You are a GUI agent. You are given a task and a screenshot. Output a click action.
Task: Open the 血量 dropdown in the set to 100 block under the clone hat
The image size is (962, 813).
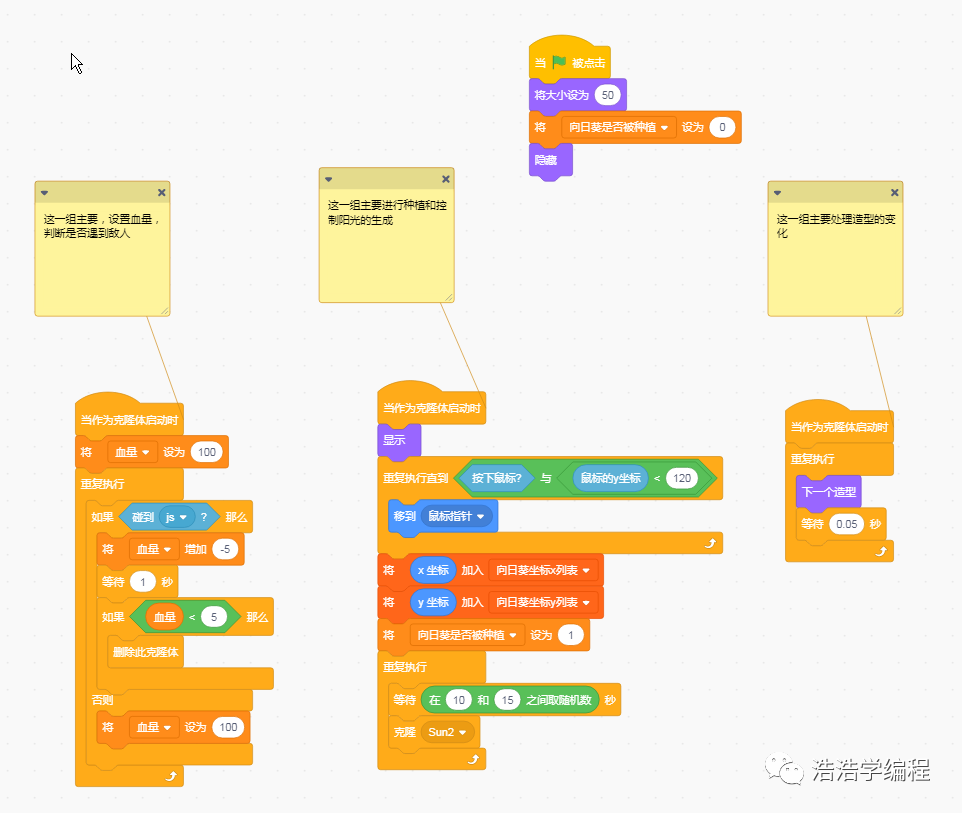[x=133, y=452]
